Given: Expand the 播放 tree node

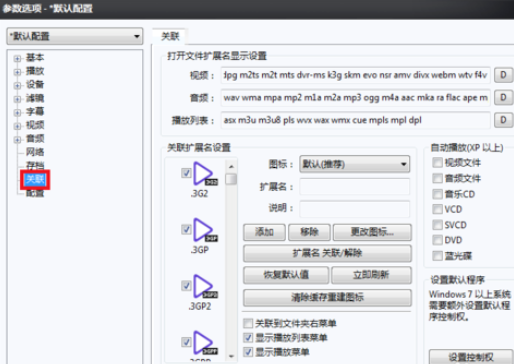Looking at the screenshot, I should pos(17,72).
